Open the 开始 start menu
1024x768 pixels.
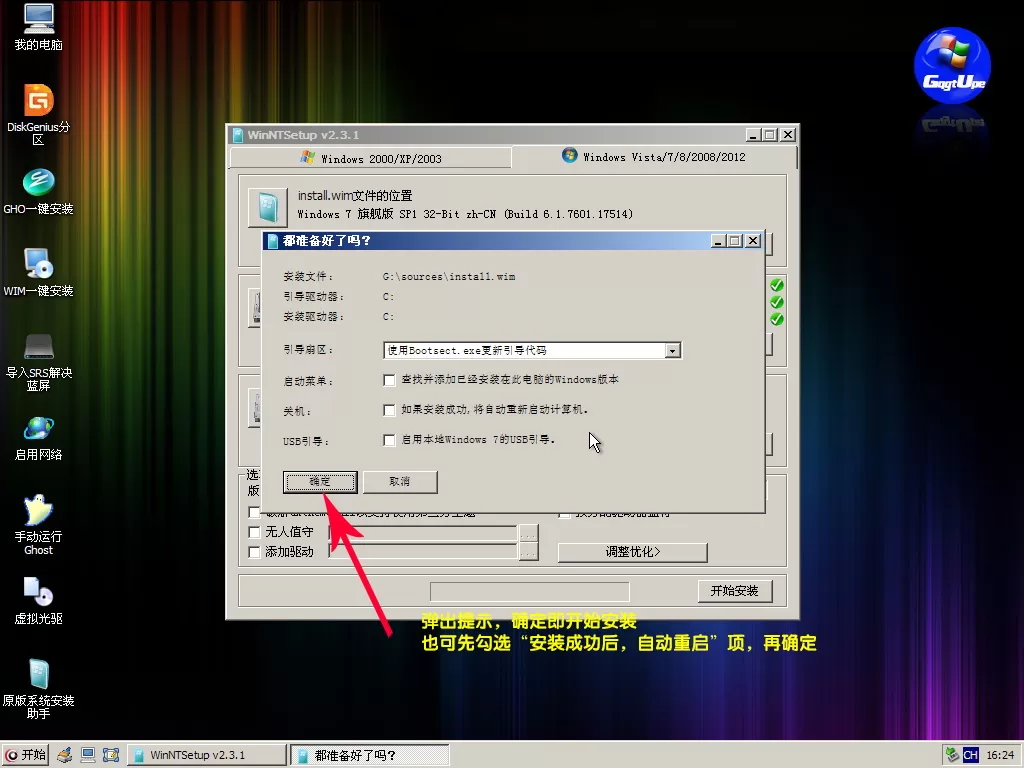(26, 755)
